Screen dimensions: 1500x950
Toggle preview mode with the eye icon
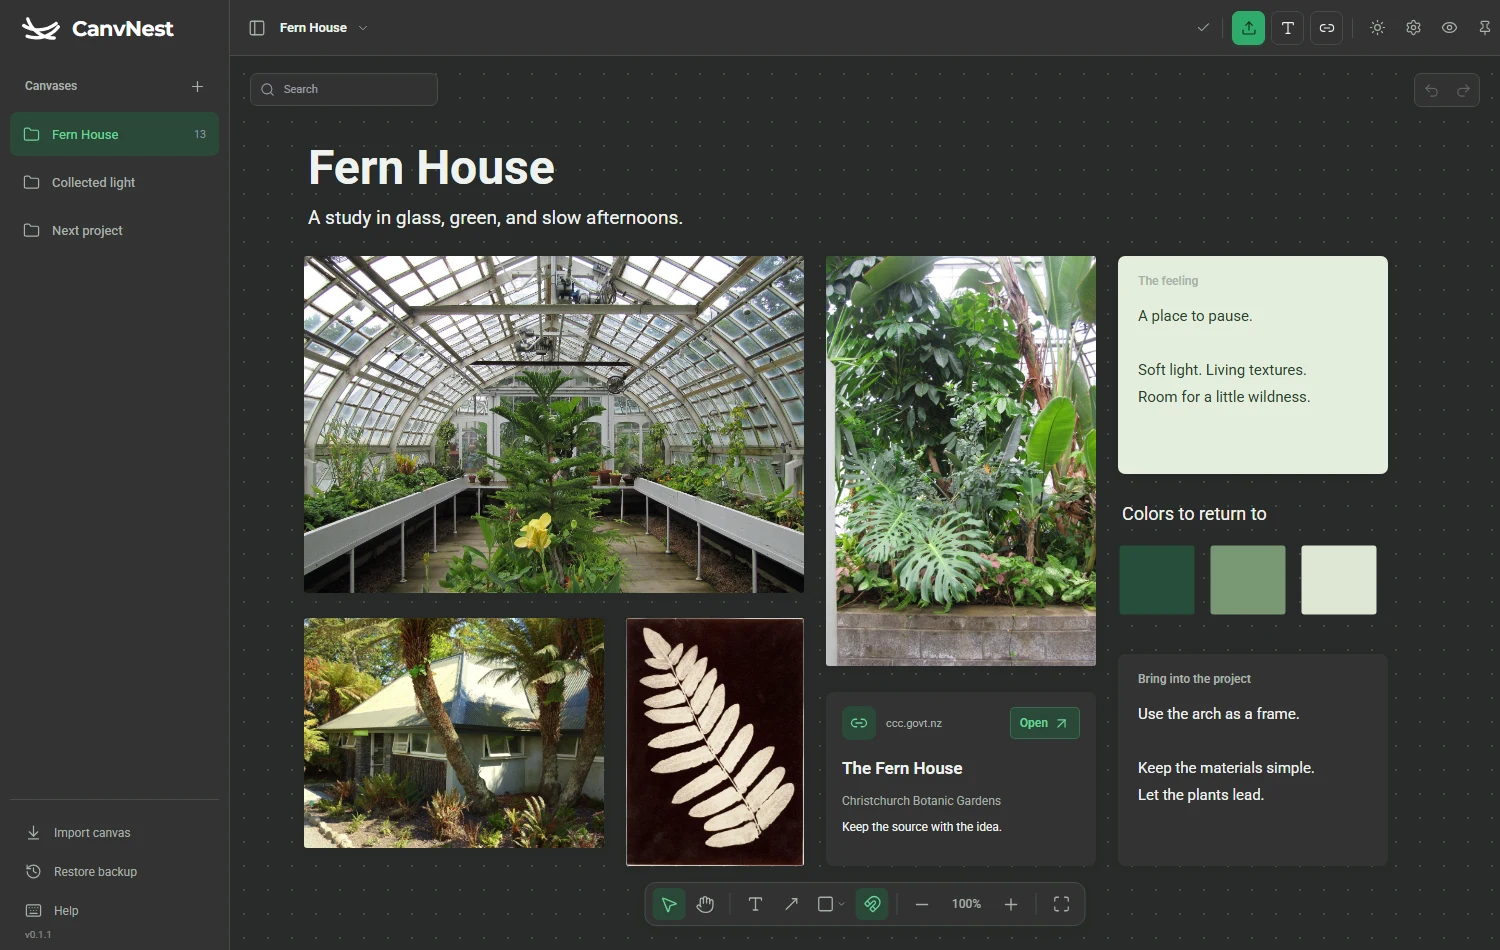[x=1449, y=28]
